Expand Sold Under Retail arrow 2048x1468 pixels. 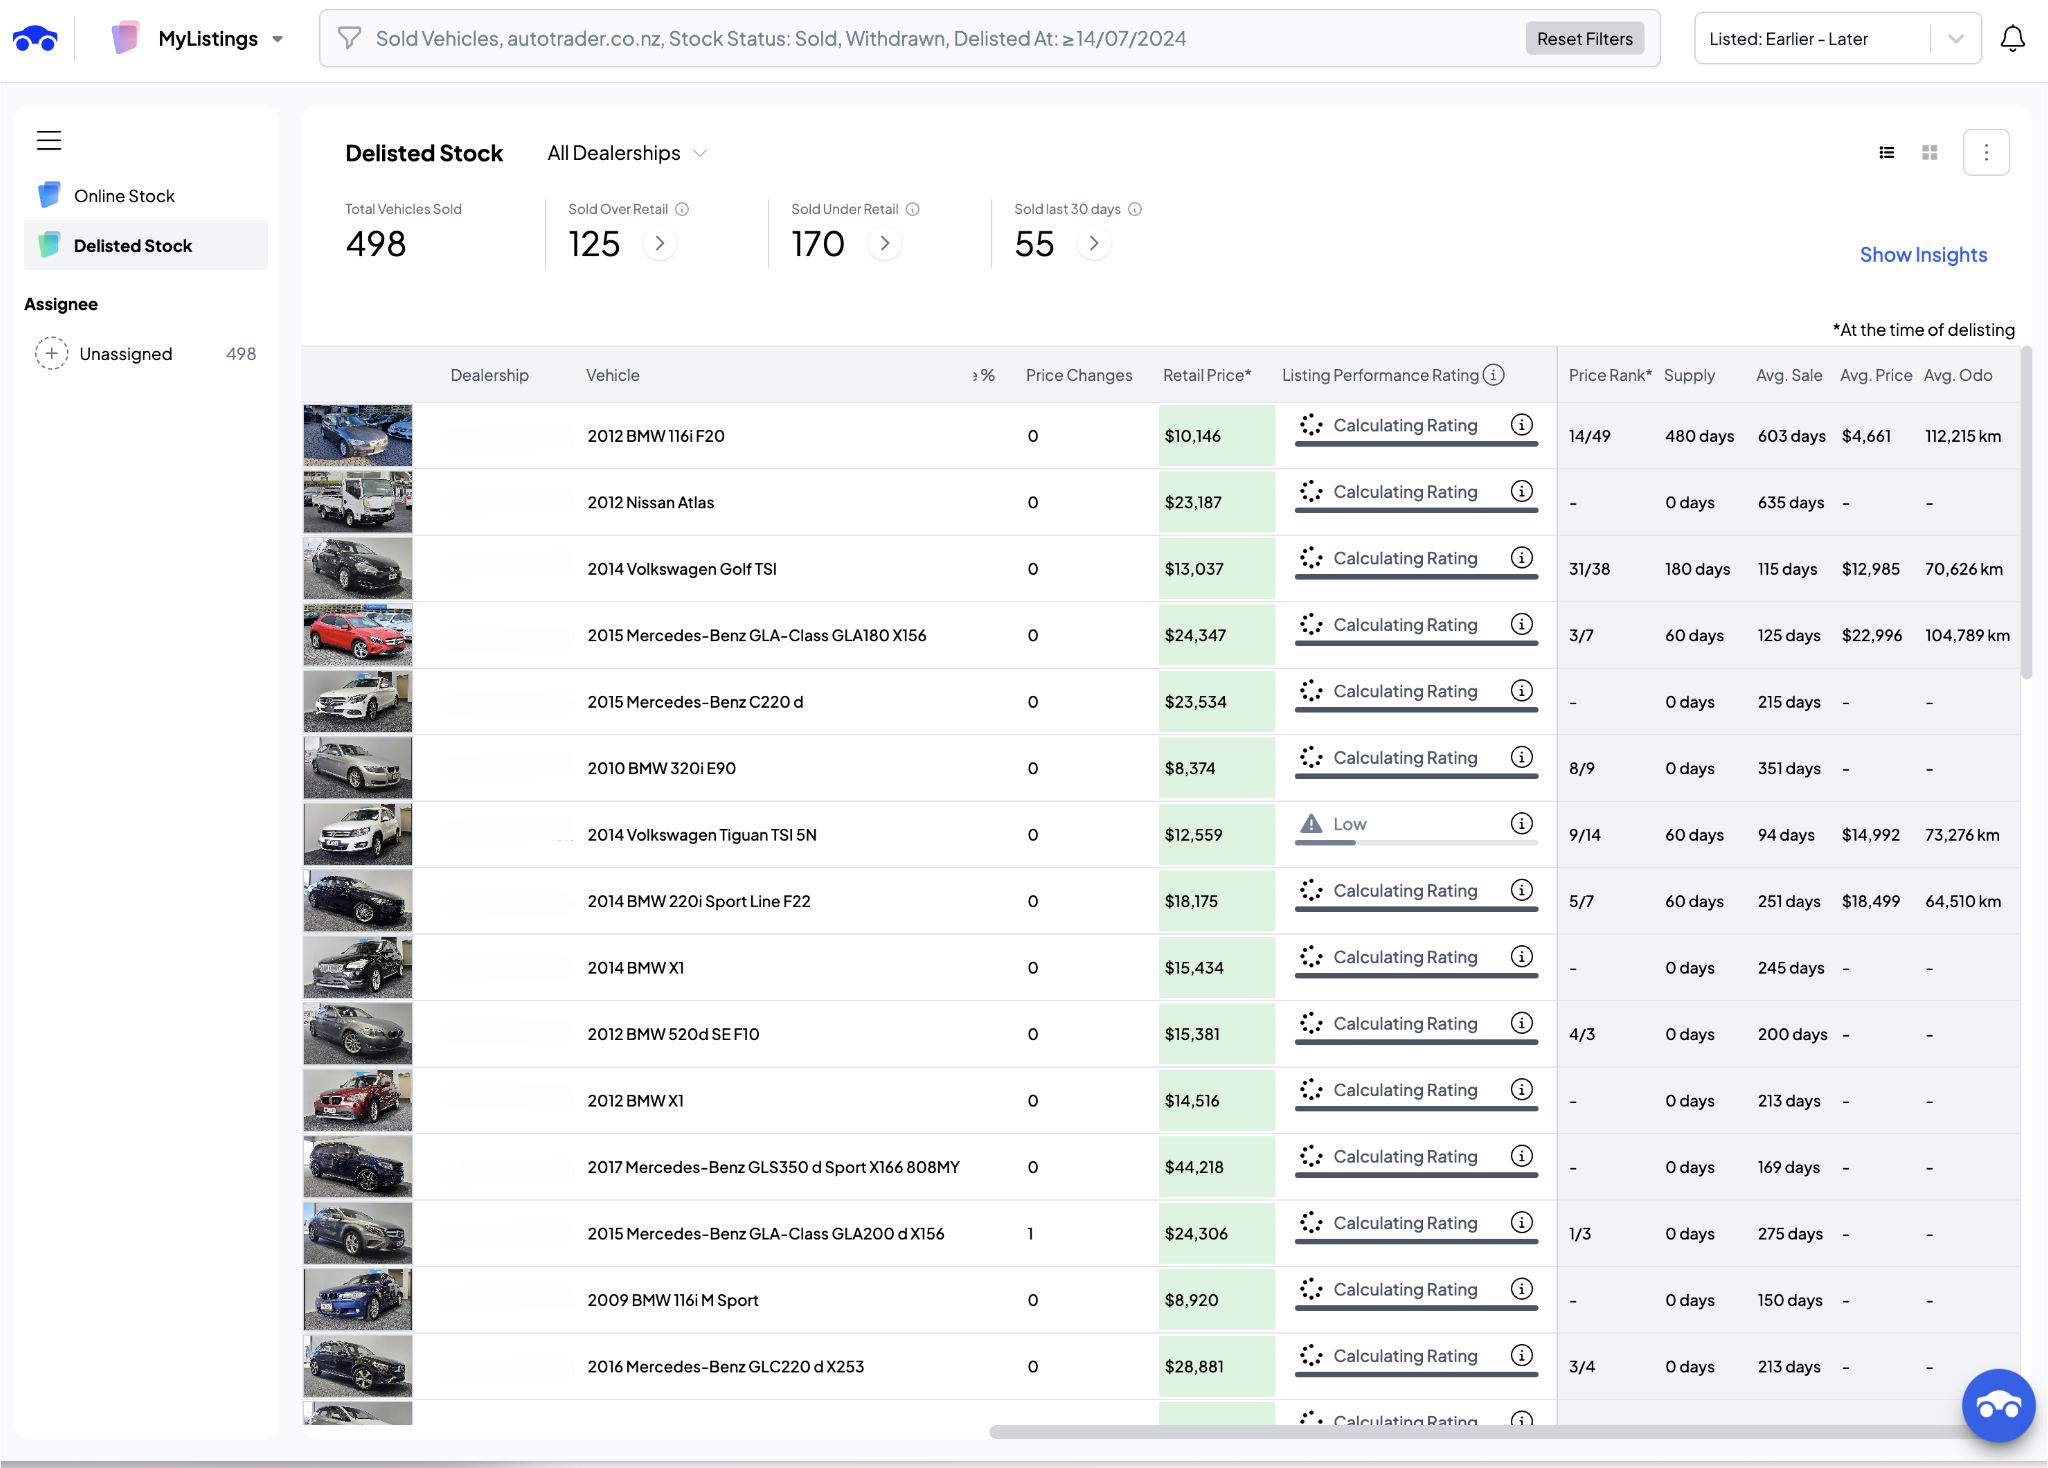[884, 244]
